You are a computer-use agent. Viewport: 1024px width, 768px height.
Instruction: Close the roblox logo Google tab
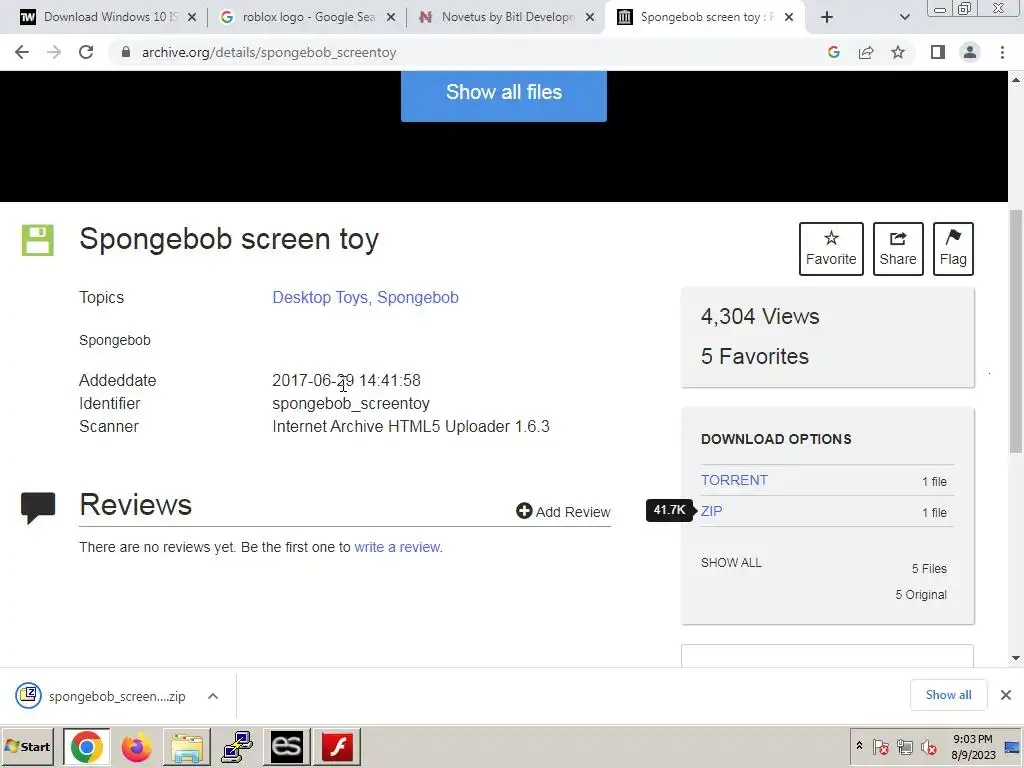point(391,17)
